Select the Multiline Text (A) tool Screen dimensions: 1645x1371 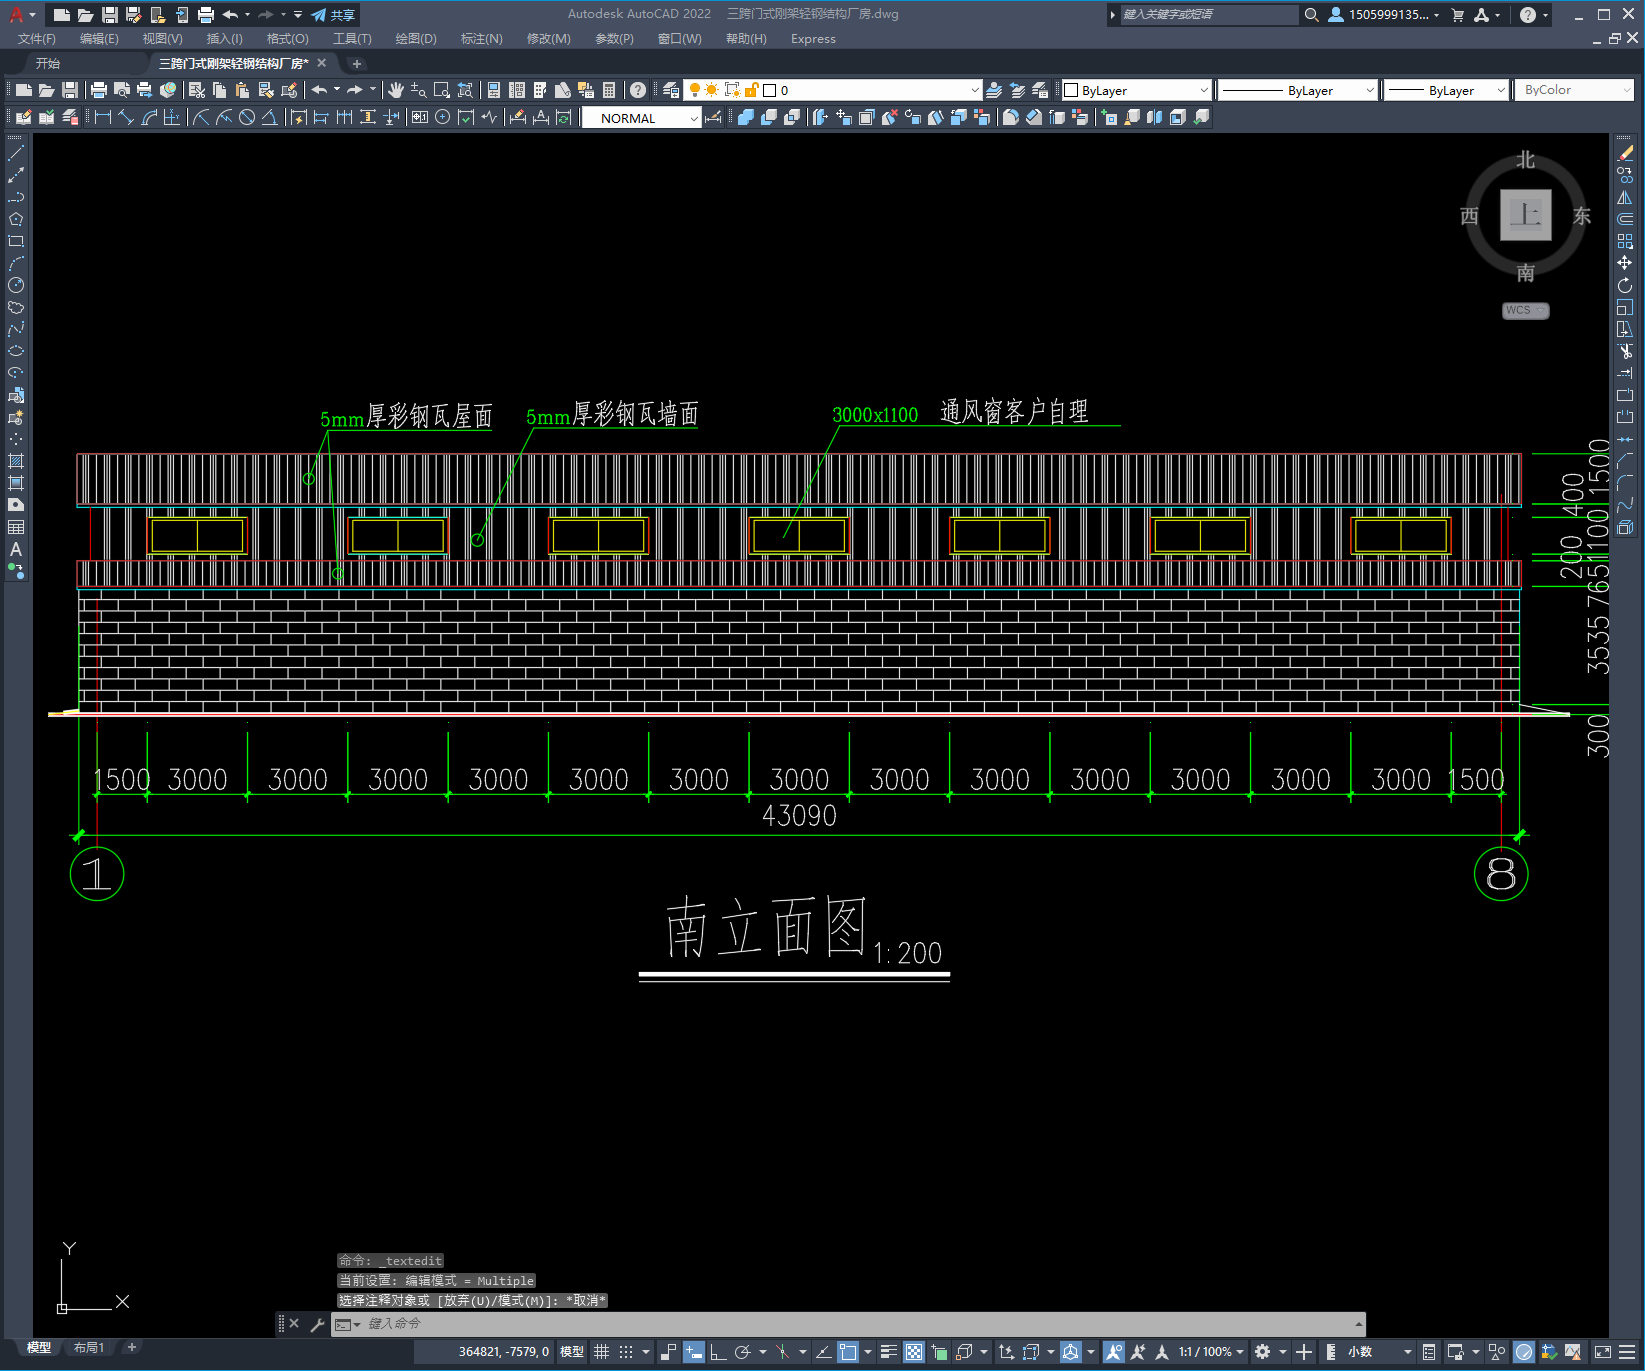16,549
